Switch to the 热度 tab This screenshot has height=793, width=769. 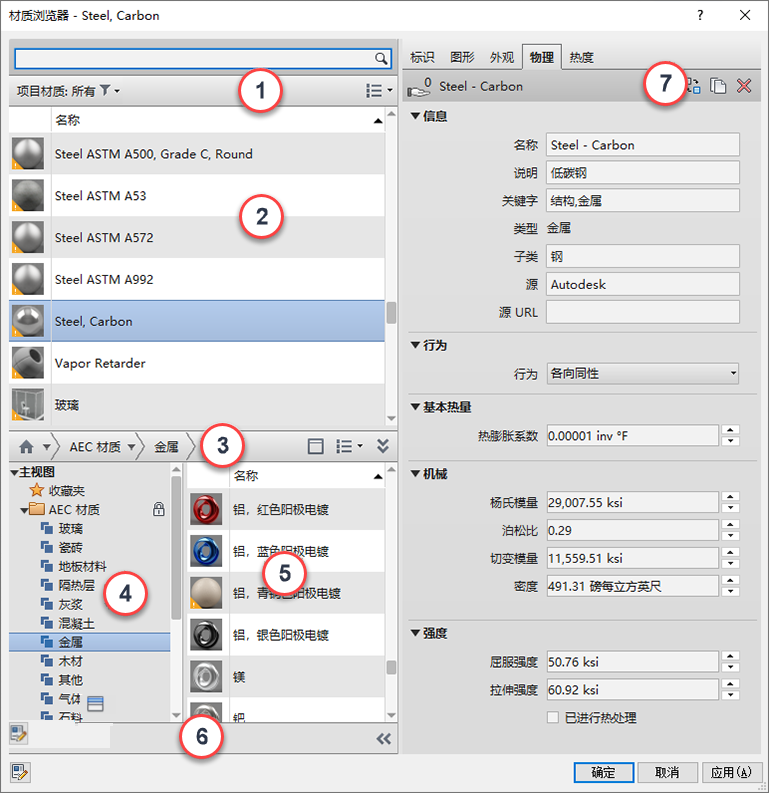tap(581, 58)
